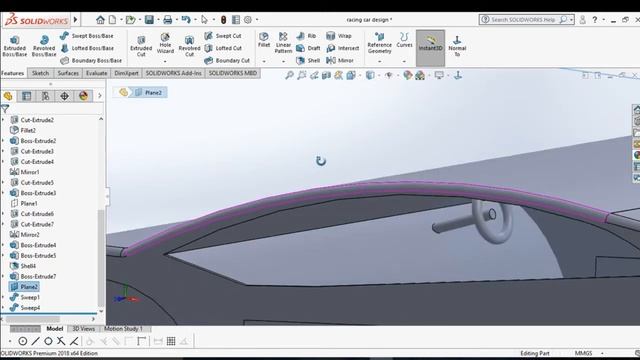Viewport: 640px width, 360px height.
Task: Click the feature tree horizontal scrollbar
Action: 33,319
